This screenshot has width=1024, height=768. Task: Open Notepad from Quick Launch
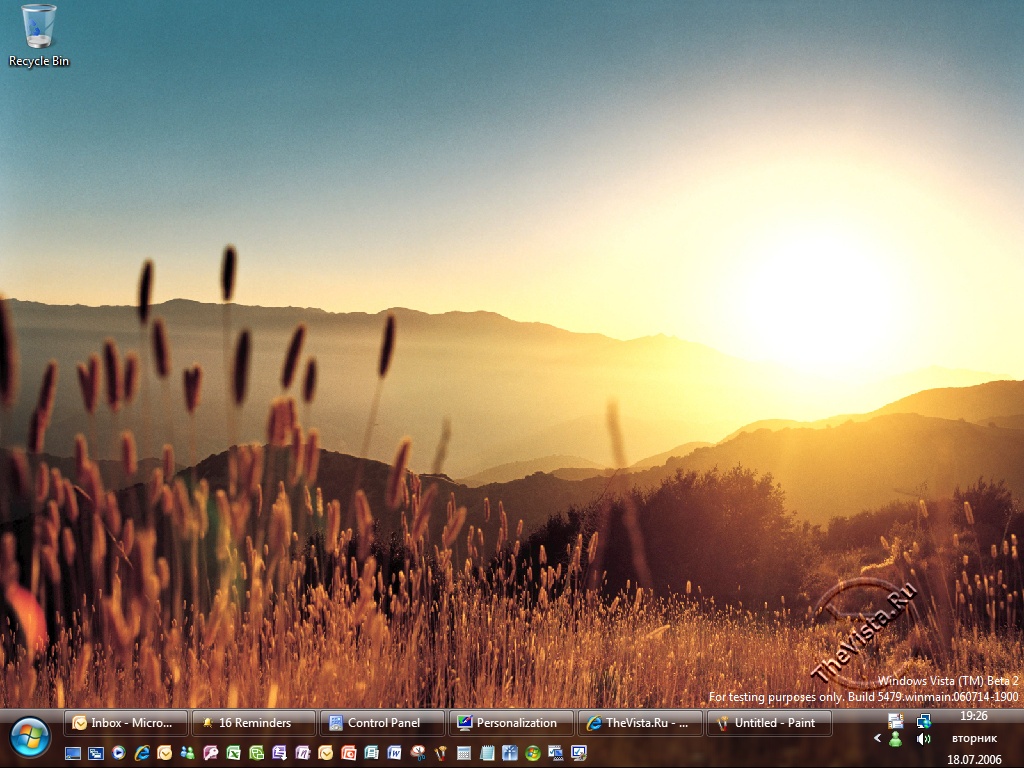click(487, 753)
